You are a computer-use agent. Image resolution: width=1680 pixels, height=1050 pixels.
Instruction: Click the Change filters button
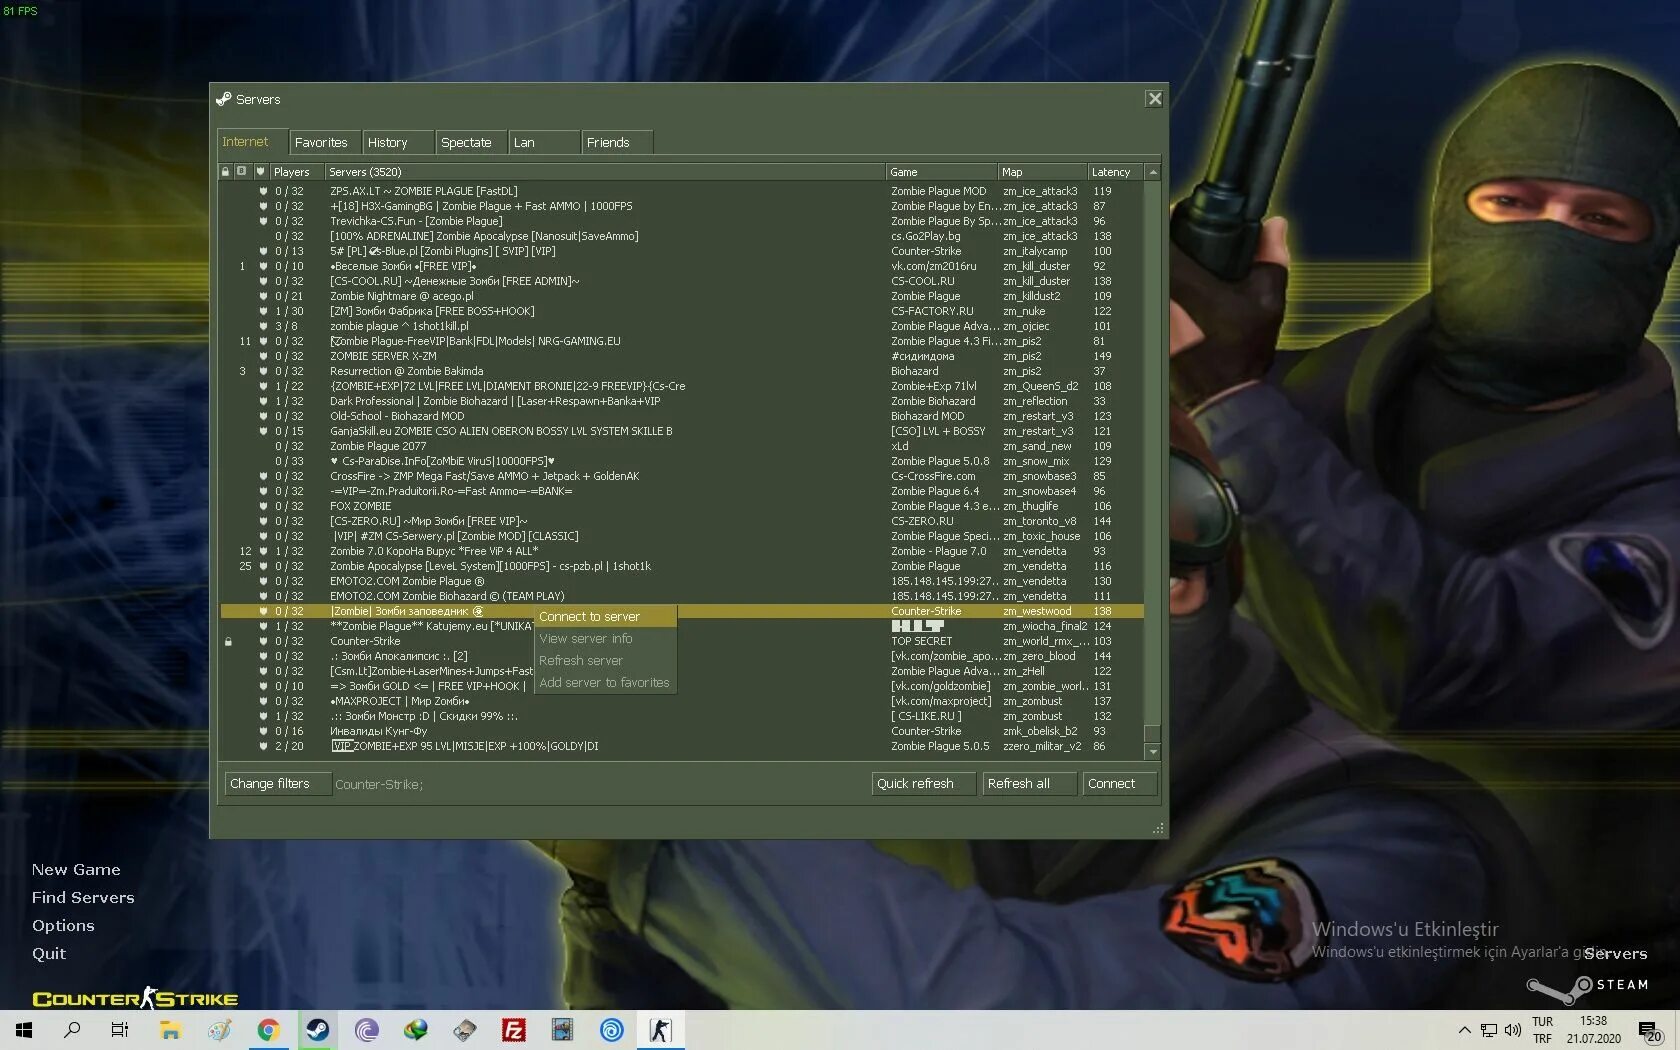click(x=277, y=783)
